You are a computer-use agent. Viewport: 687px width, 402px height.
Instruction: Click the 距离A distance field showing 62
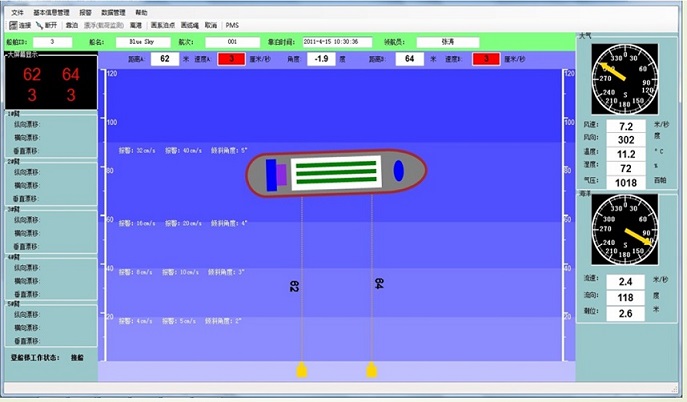point(164,59)
